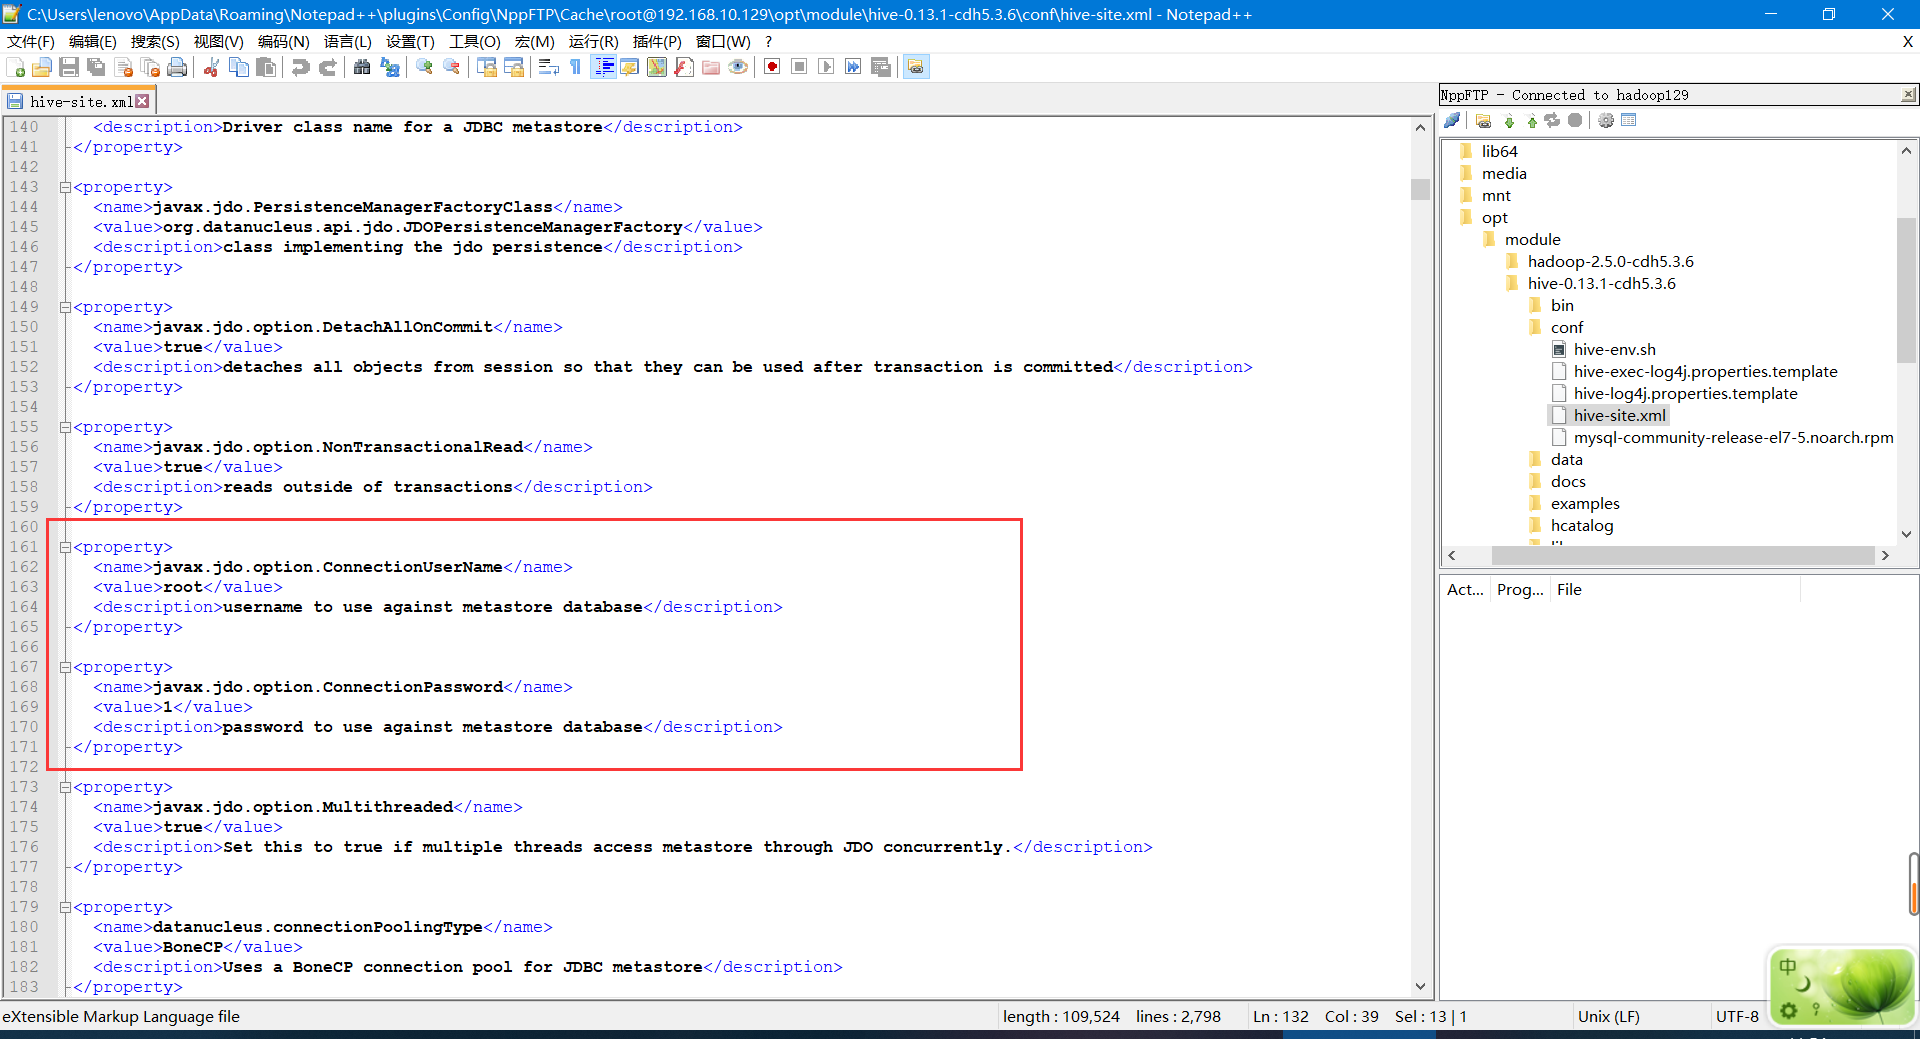This screenshot has height=1039, width=1920.
Task: Show NppFTP messages window icon
Action: 1629,121
